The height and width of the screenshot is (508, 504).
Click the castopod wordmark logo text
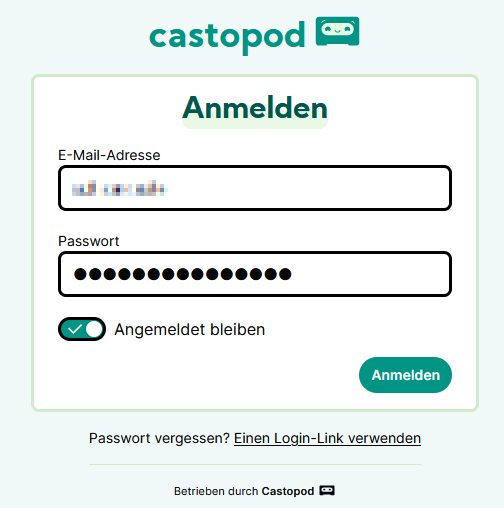click(227, 36)
